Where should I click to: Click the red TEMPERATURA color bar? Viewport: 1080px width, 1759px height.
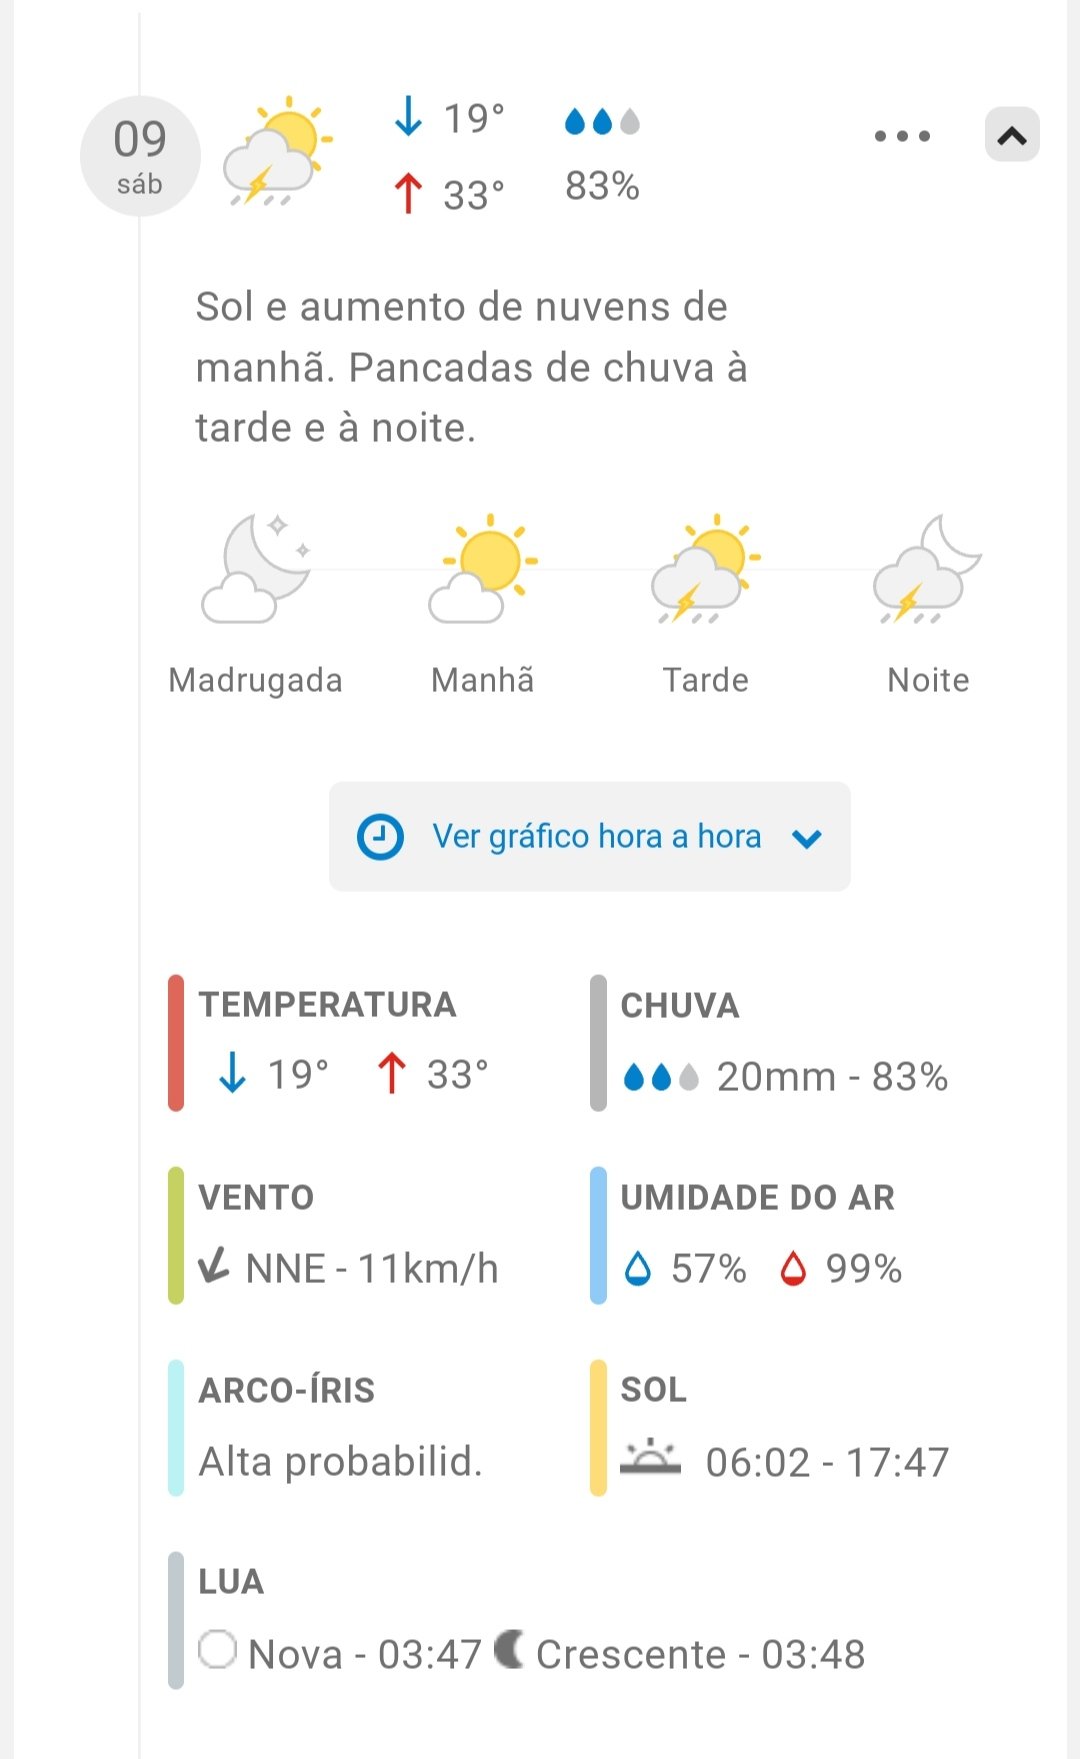point(176,1043)
